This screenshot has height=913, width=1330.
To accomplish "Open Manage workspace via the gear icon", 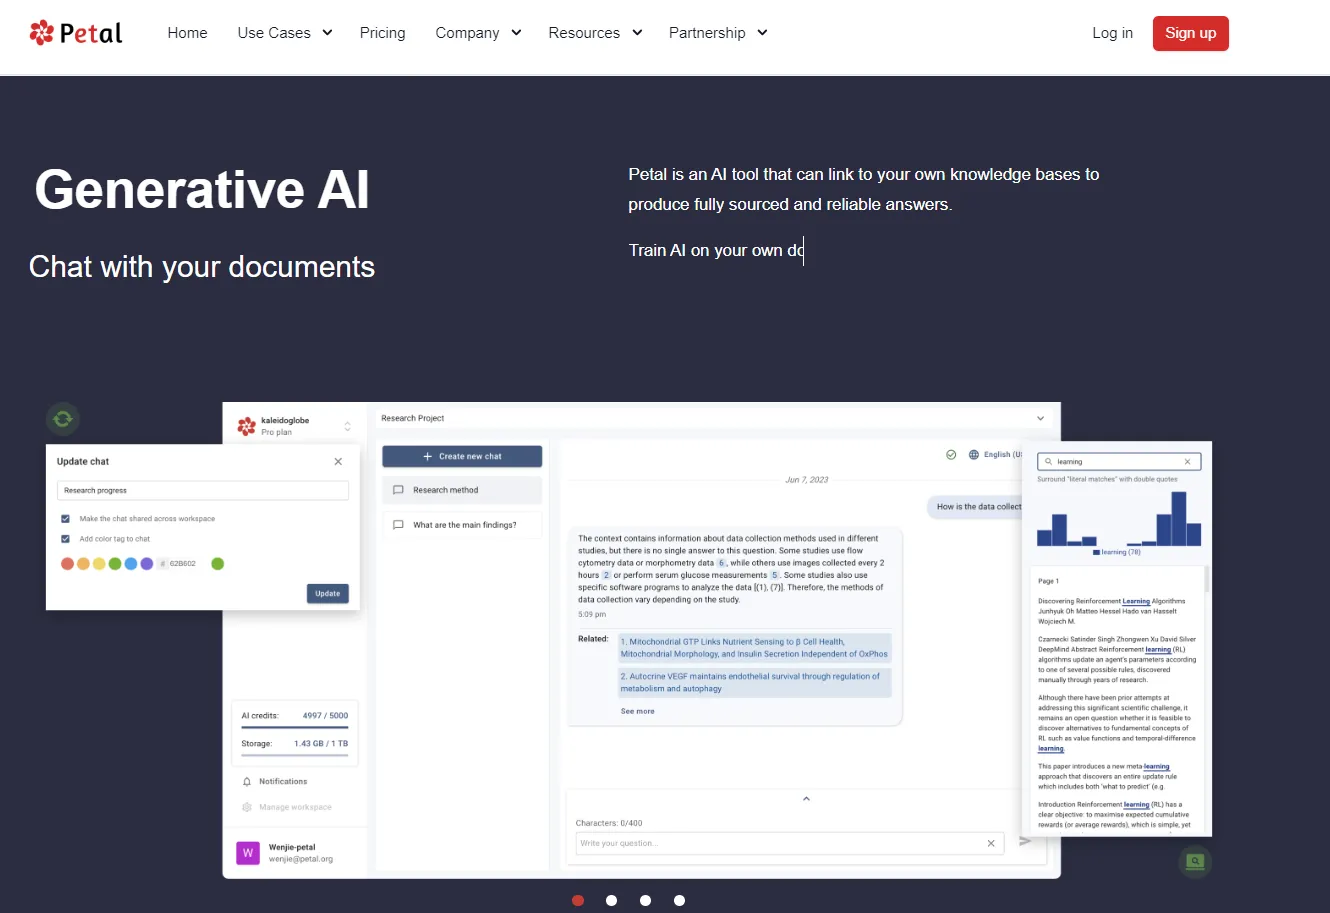I will [x=247, y=807].
